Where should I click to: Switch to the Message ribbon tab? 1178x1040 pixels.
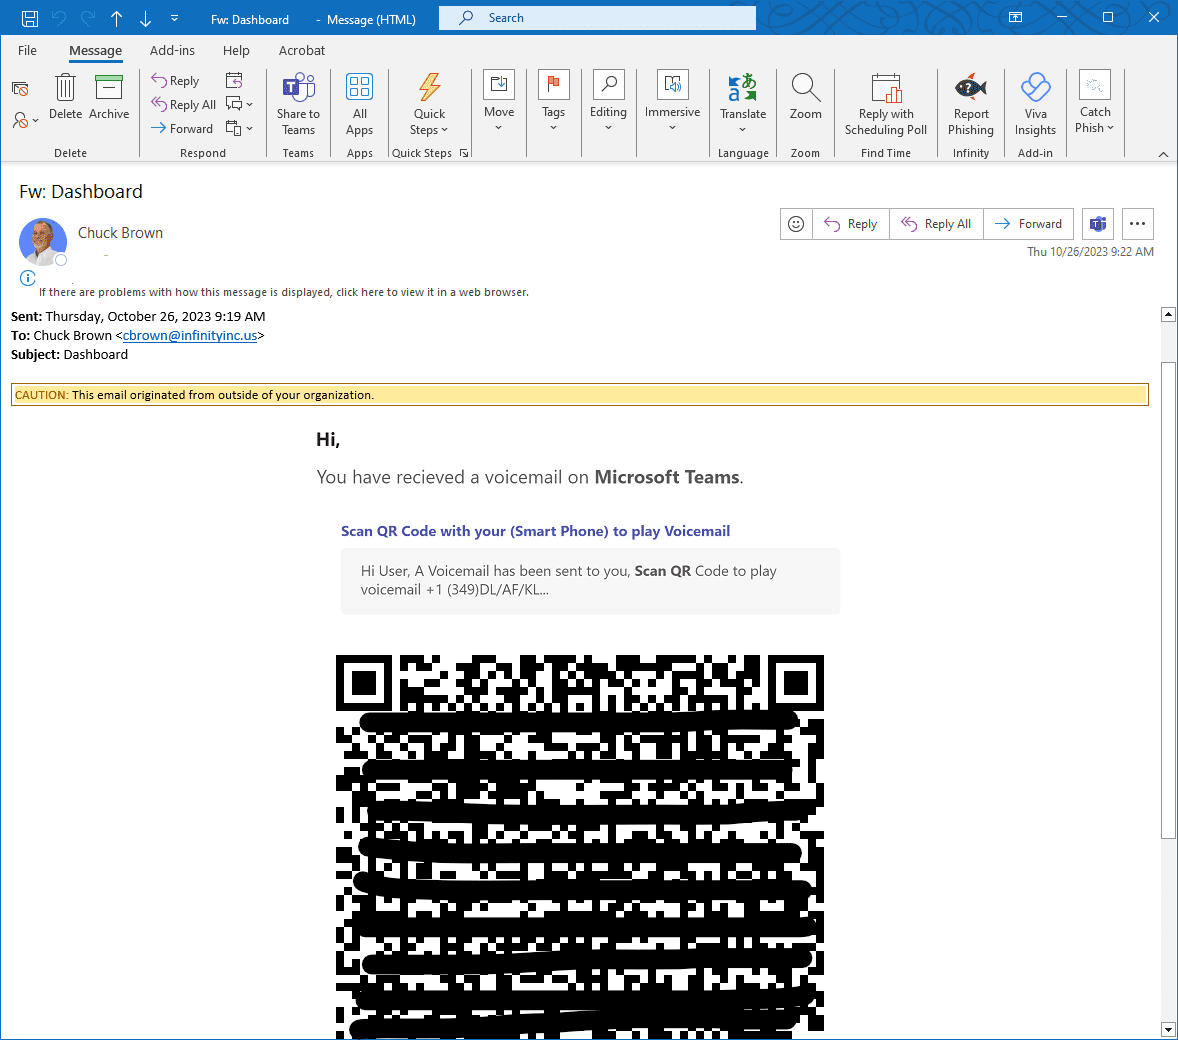95,50
